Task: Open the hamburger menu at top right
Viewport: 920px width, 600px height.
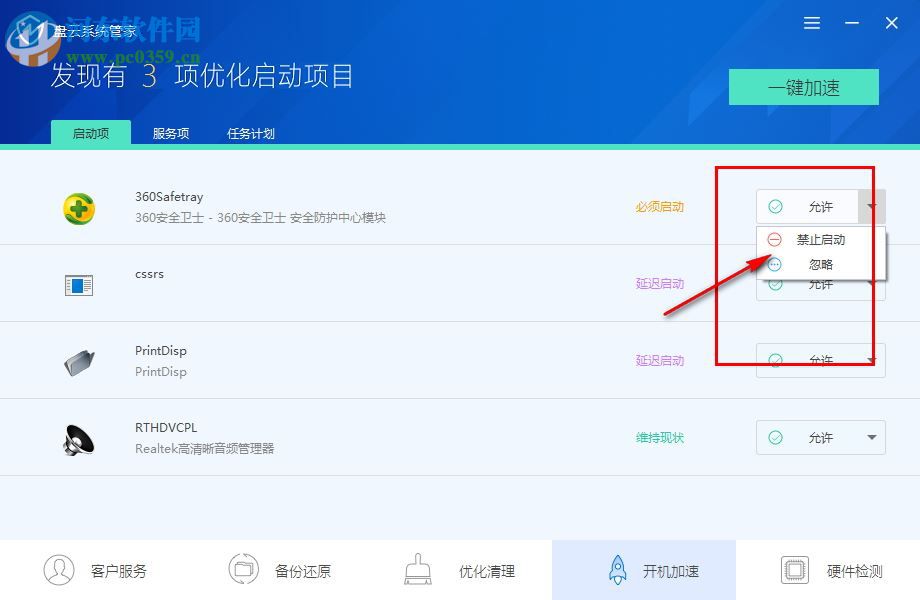Action: point(811,22)
